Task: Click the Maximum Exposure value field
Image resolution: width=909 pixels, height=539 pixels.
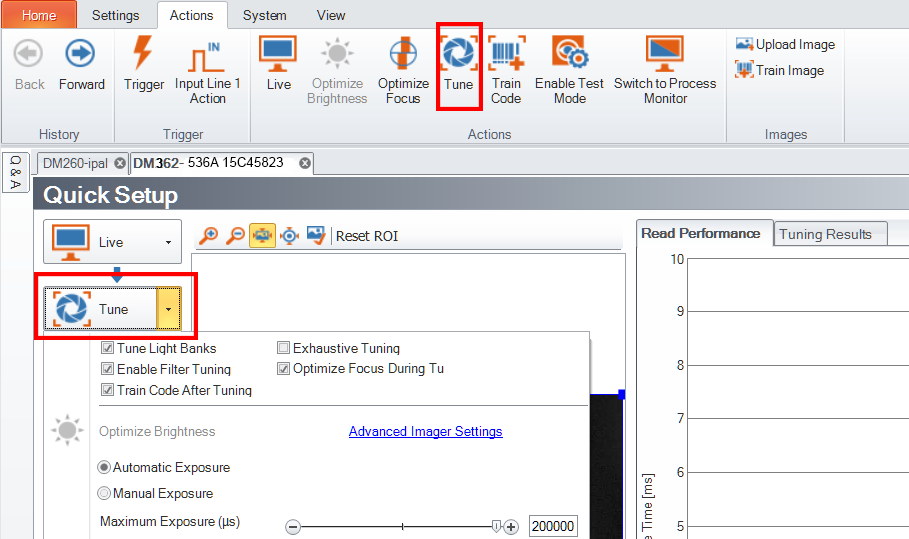Action: click(553, 527)
